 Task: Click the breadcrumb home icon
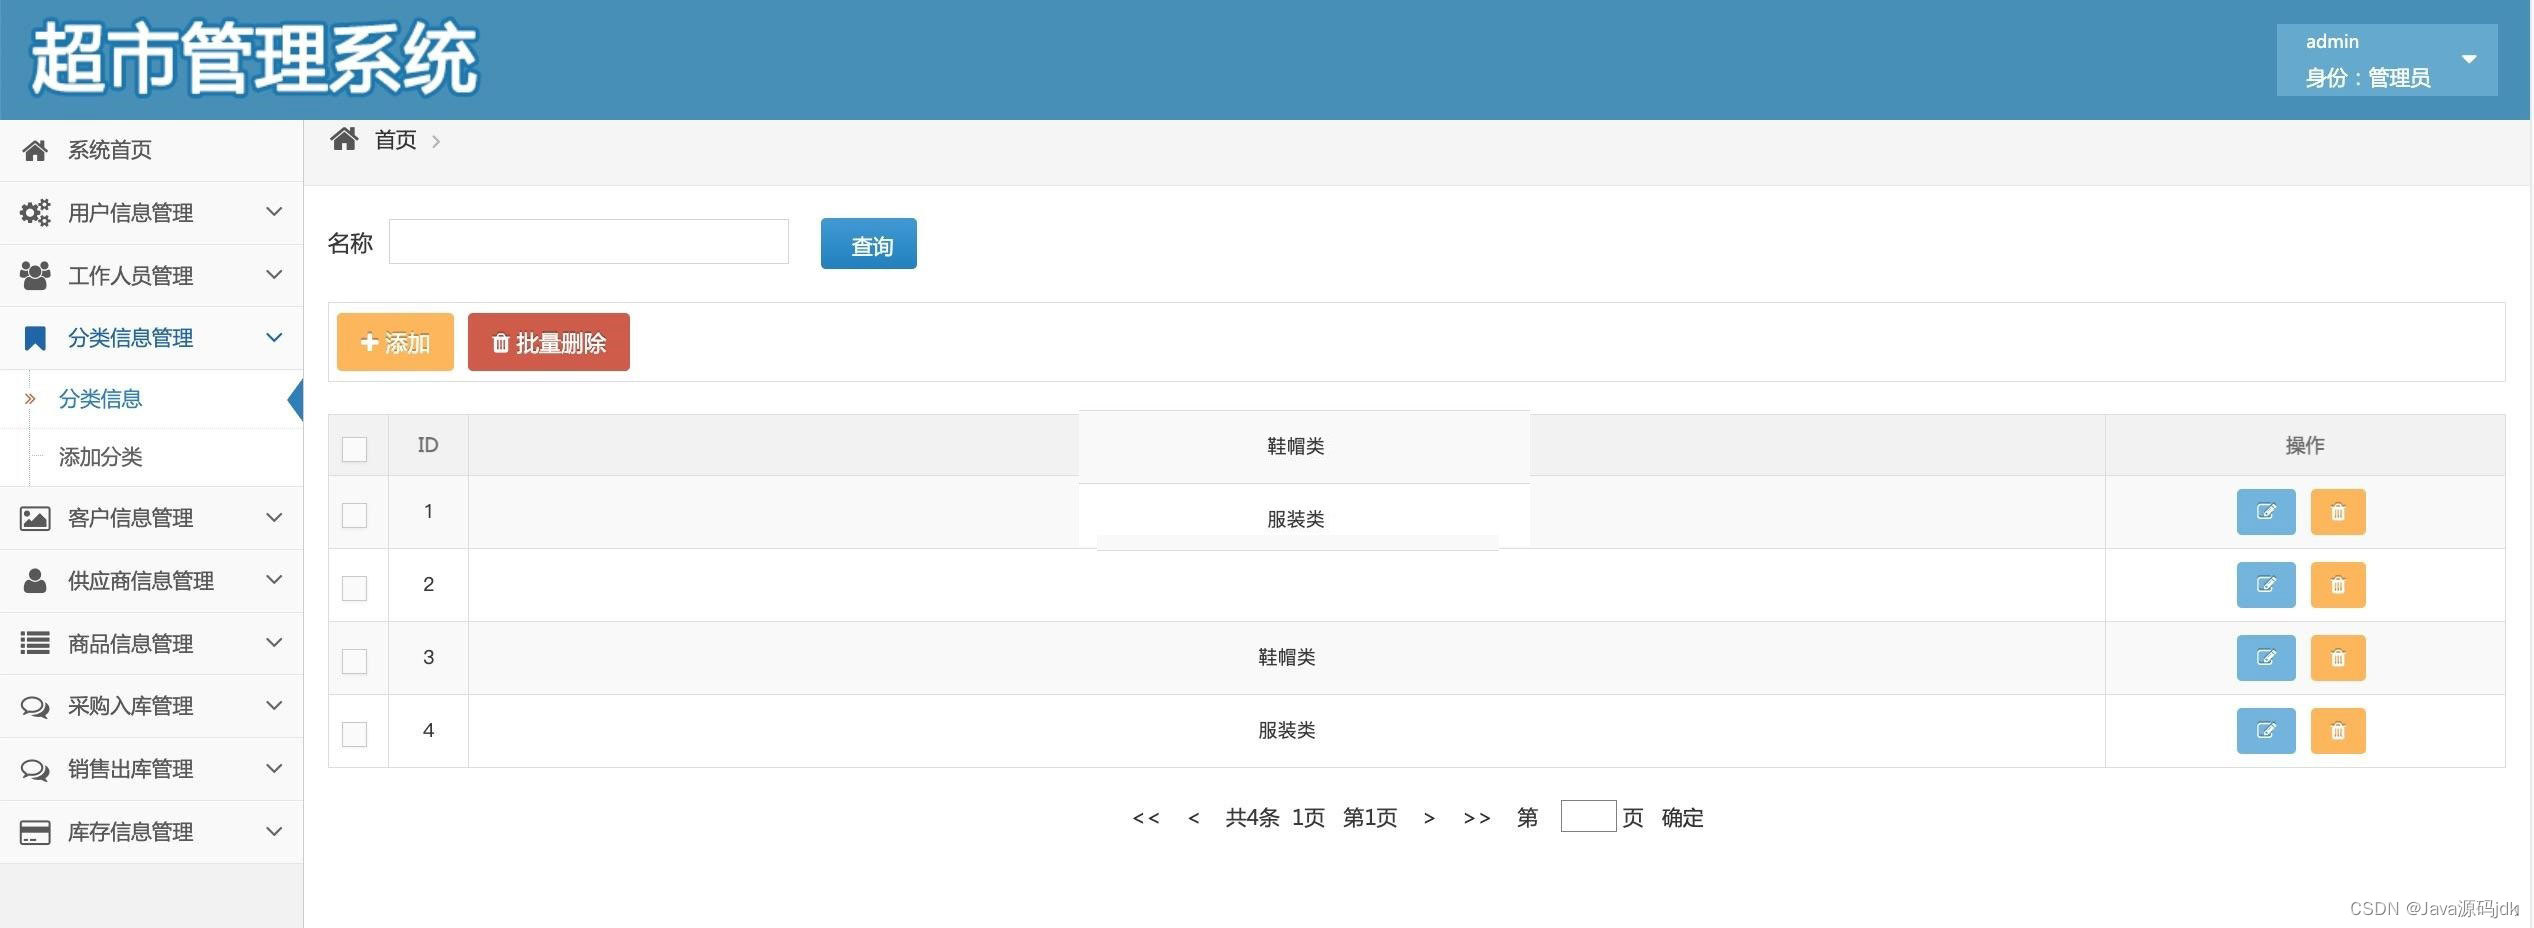pyautogui.click(x=344, y=139)
